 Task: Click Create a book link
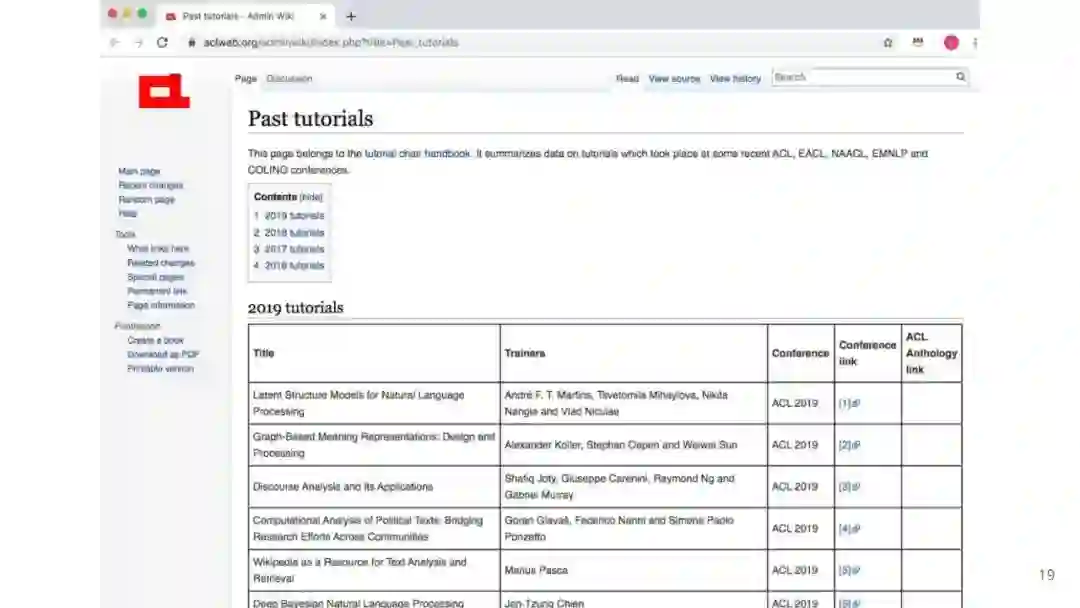tap(155, 340)
